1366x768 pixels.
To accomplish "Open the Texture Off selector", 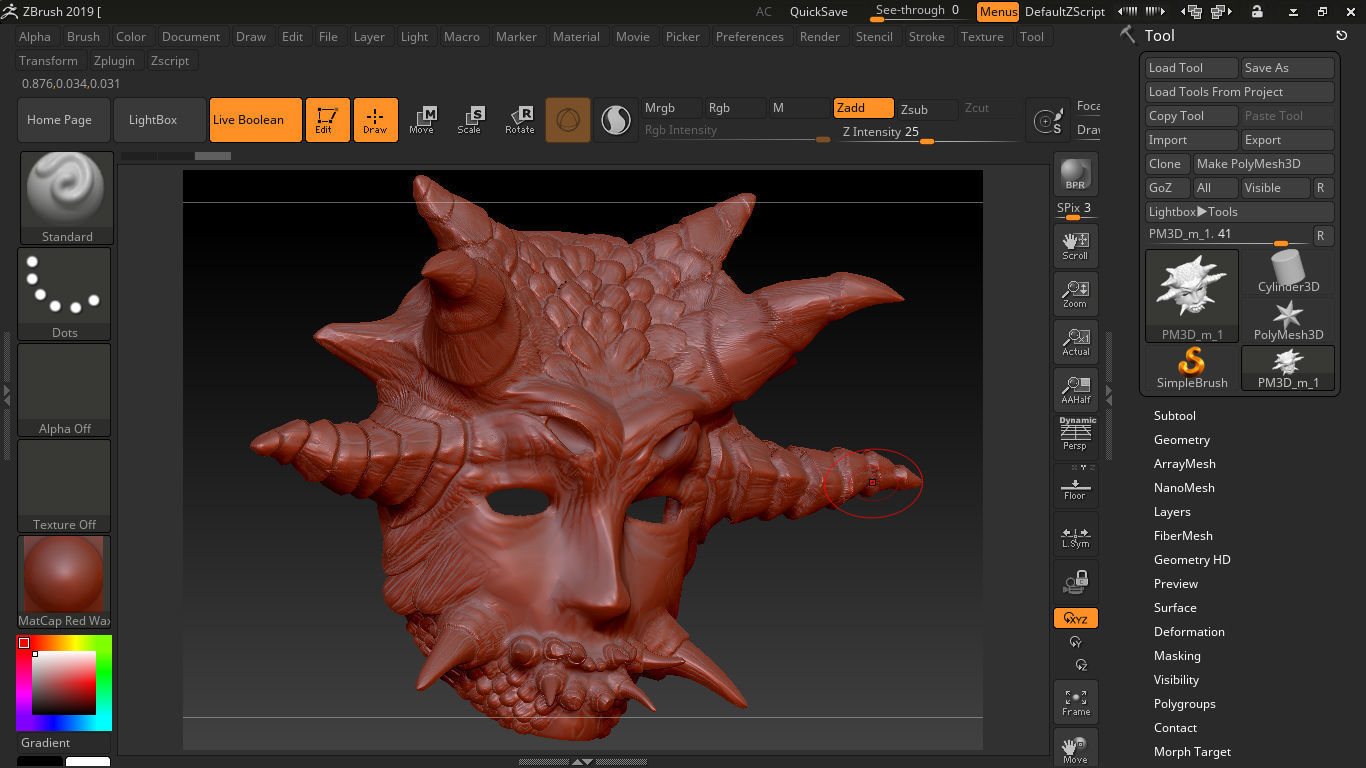I will click(65, 486).
